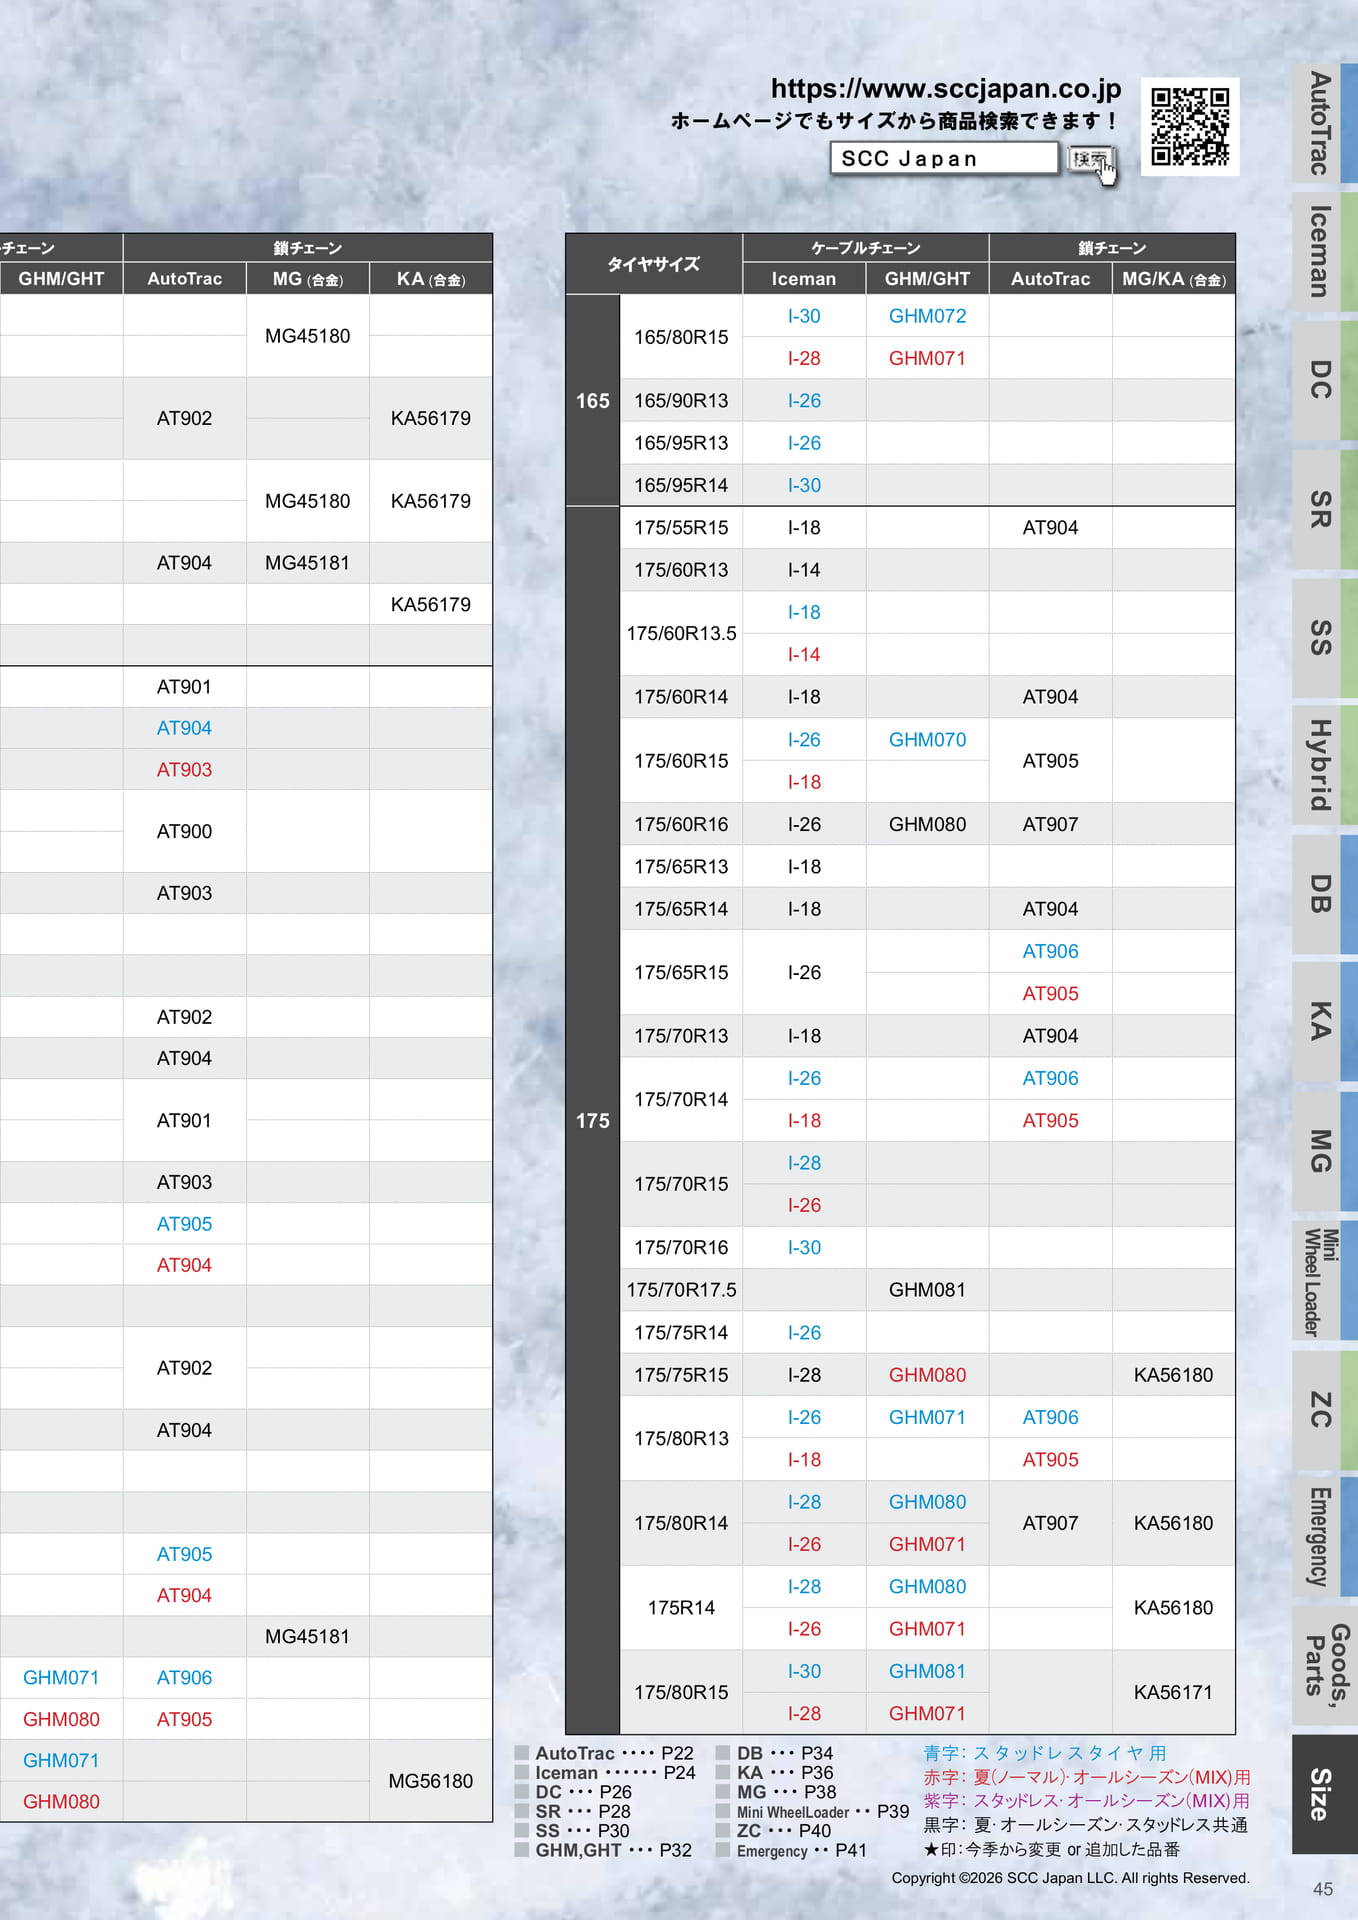Click the Iceman column header
This screenshot has width=1358, height=1920.
(804, 279)
